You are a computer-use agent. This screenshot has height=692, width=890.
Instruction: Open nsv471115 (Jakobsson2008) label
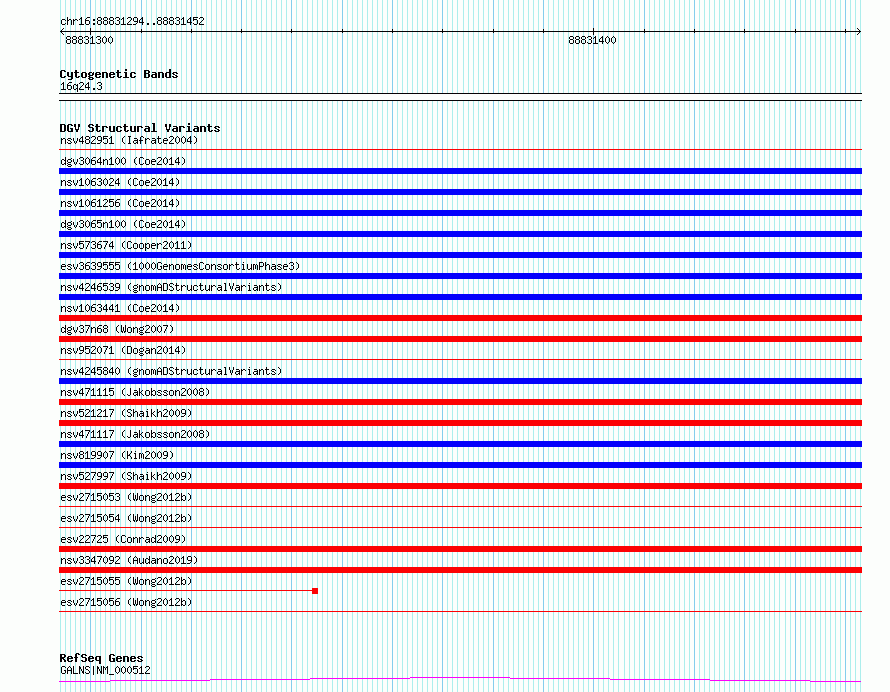coord(135,392)
